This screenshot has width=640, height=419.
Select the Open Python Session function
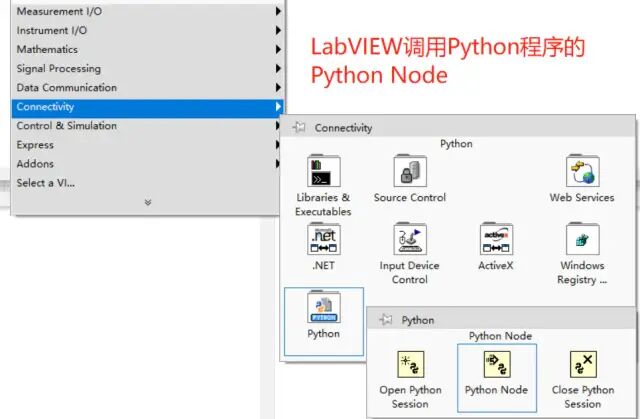pos(411,364)
